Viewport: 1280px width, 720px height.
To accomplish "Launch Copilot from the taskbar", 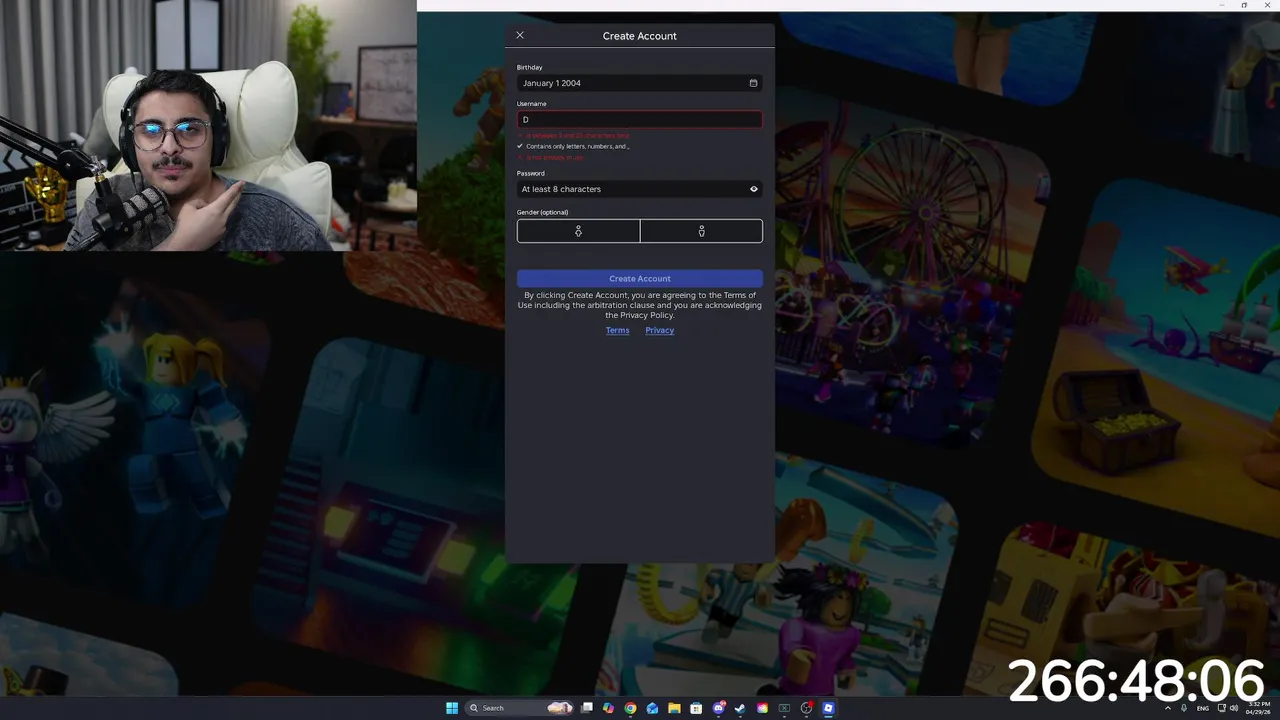I will (608, 708).
